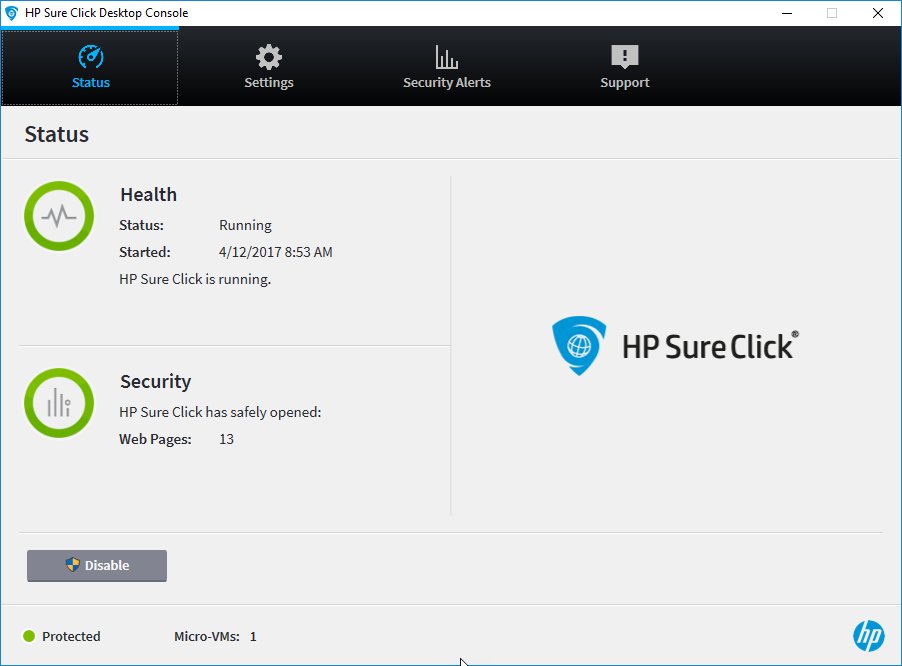Click the 'Web Pages:' label
The image size is (902, 666).
click(x=155, y=439)
